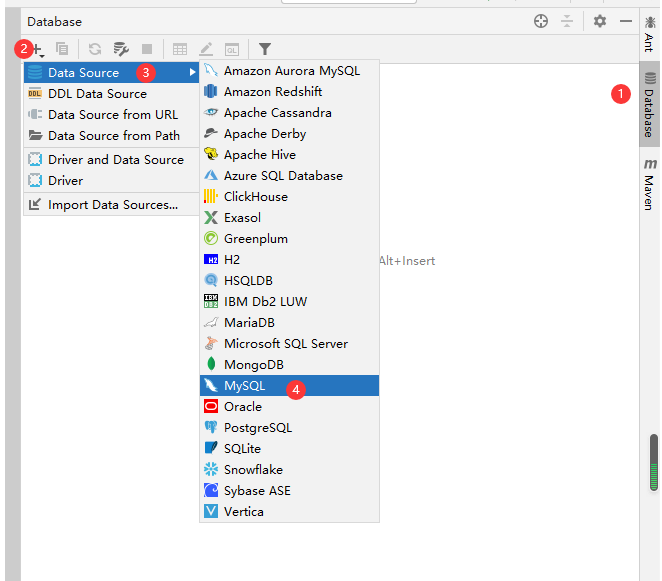This screenshot has height=581, width=662.
Task: Open the query console QL icon
Action: (232, 49)
